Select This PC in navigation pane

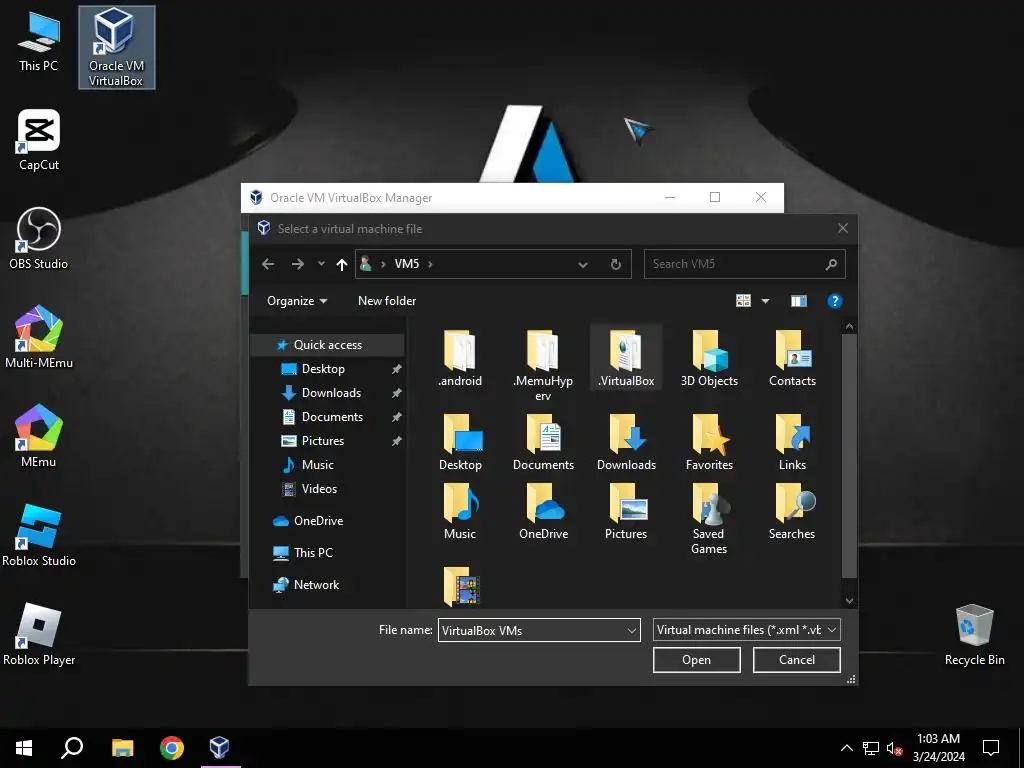(313, 552)
